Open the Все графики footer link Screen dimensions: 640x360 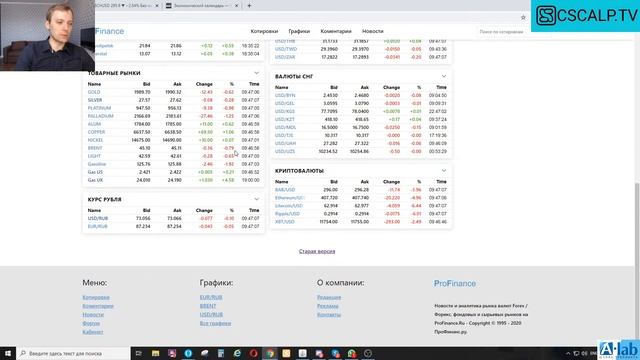pos(215,323)
